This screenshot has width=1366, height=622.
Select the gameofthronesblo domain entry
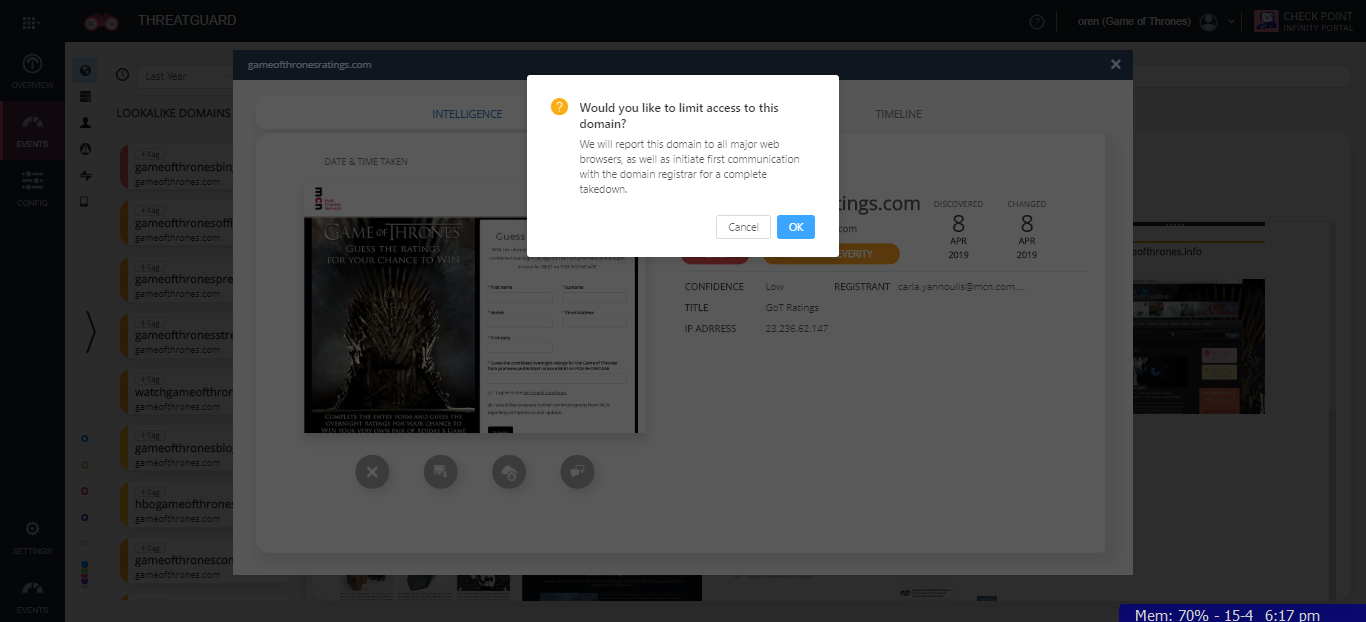pyautogui.click(x=177, y=448)
